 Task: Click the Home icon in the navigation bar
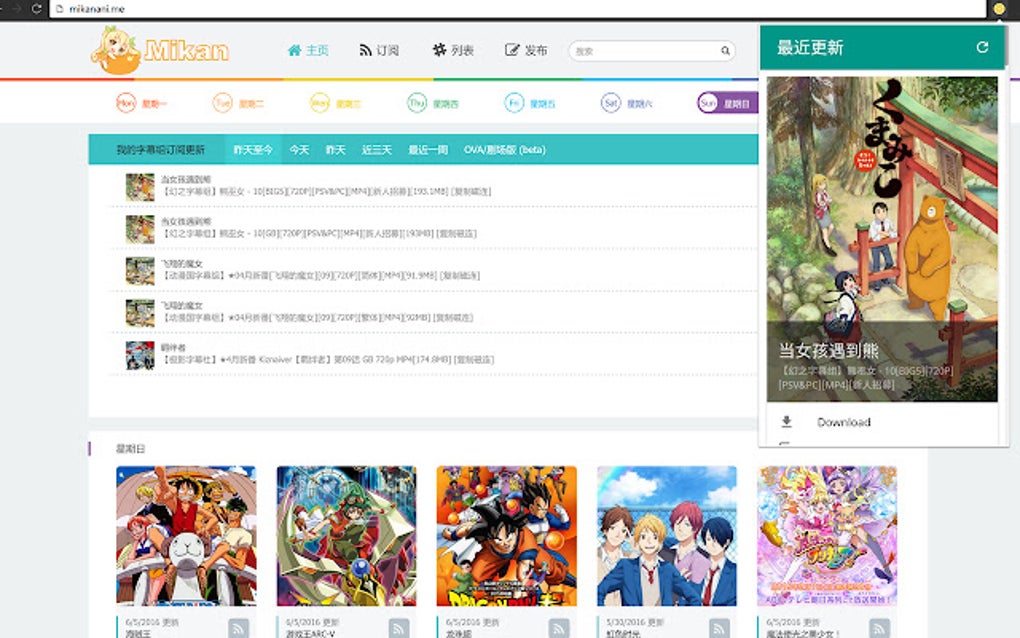click(x=296, y=48)
